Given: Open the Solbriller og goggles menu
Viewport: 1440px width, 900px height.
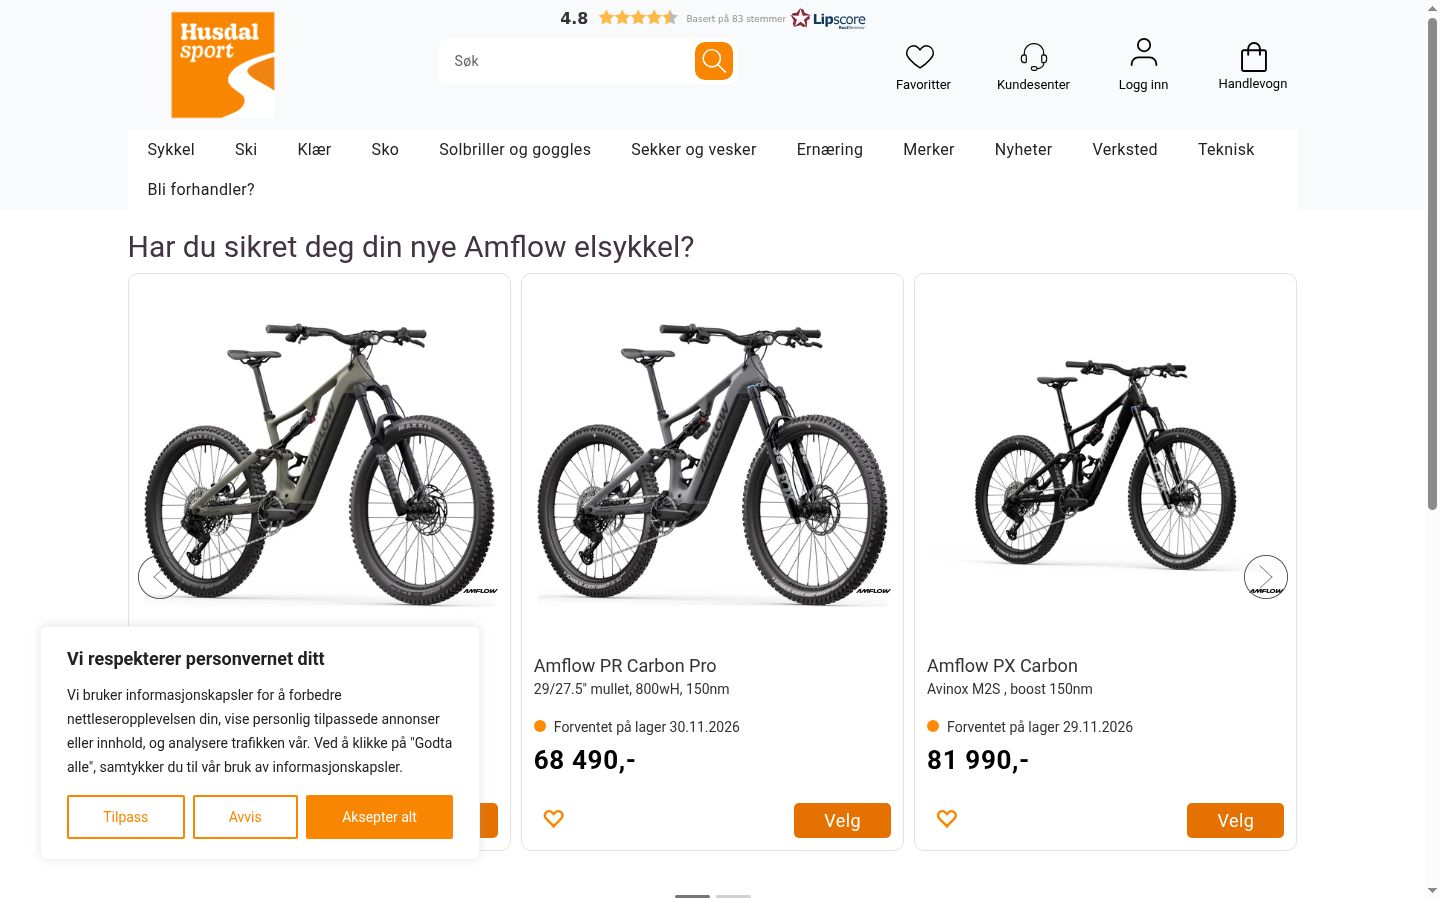Looking at the screenshot, I should (x=515, y=149).
